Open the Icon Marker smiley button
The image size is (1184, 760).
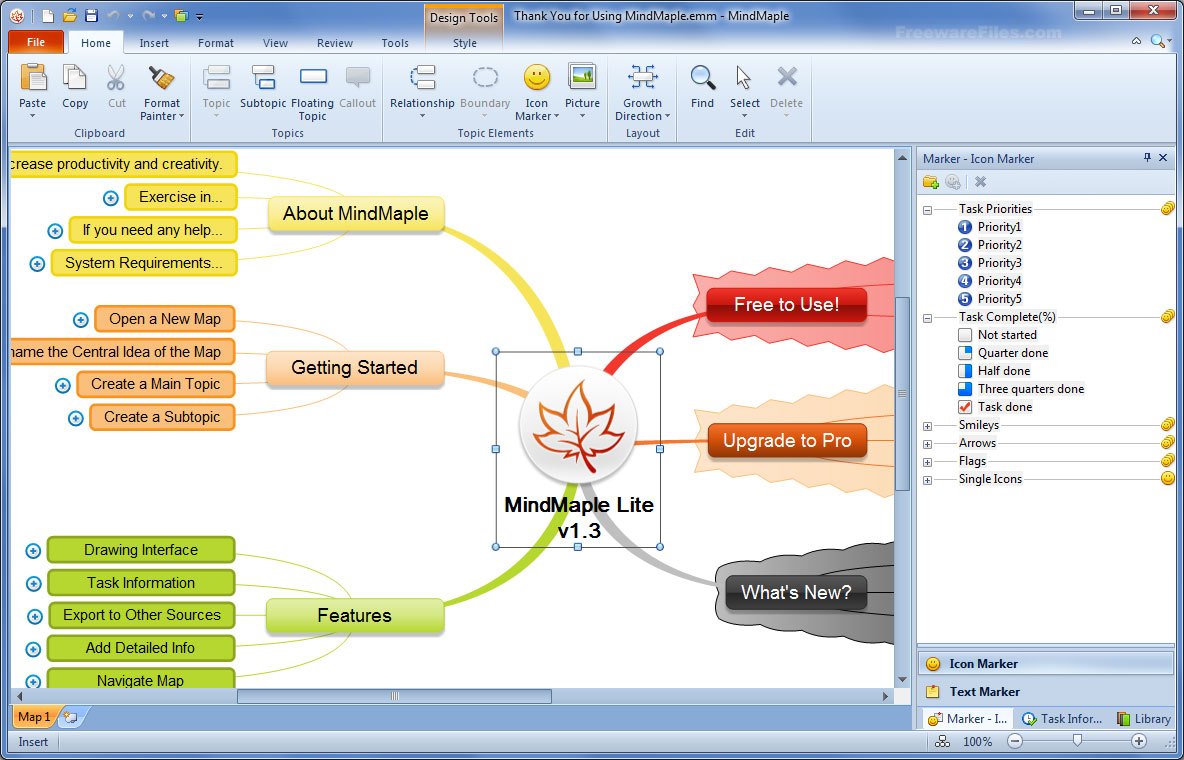536,77
